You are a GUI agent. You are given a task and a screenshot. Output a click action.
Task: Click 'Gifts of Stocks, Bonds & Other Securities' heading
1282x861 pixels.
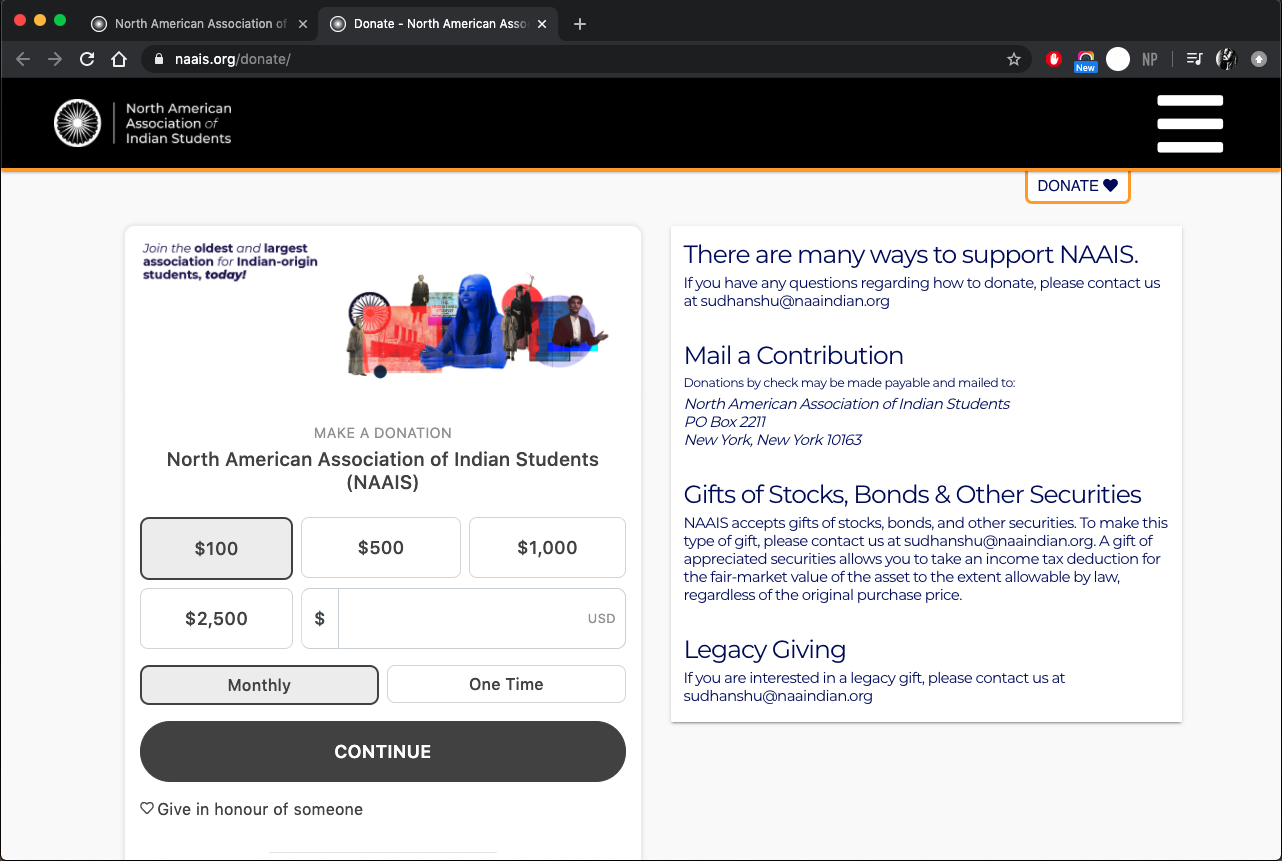tap(912, 494)
